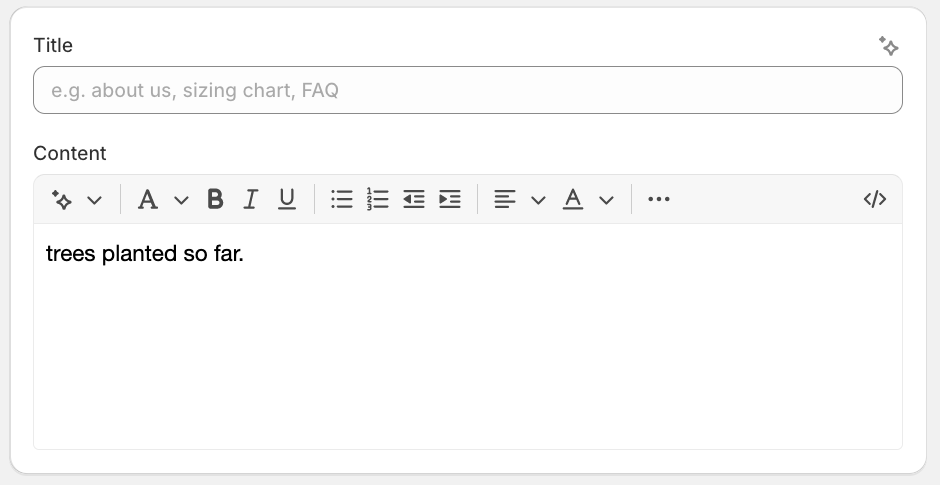
Task: Click the Title input field
Action: click(x=468, y=90)
